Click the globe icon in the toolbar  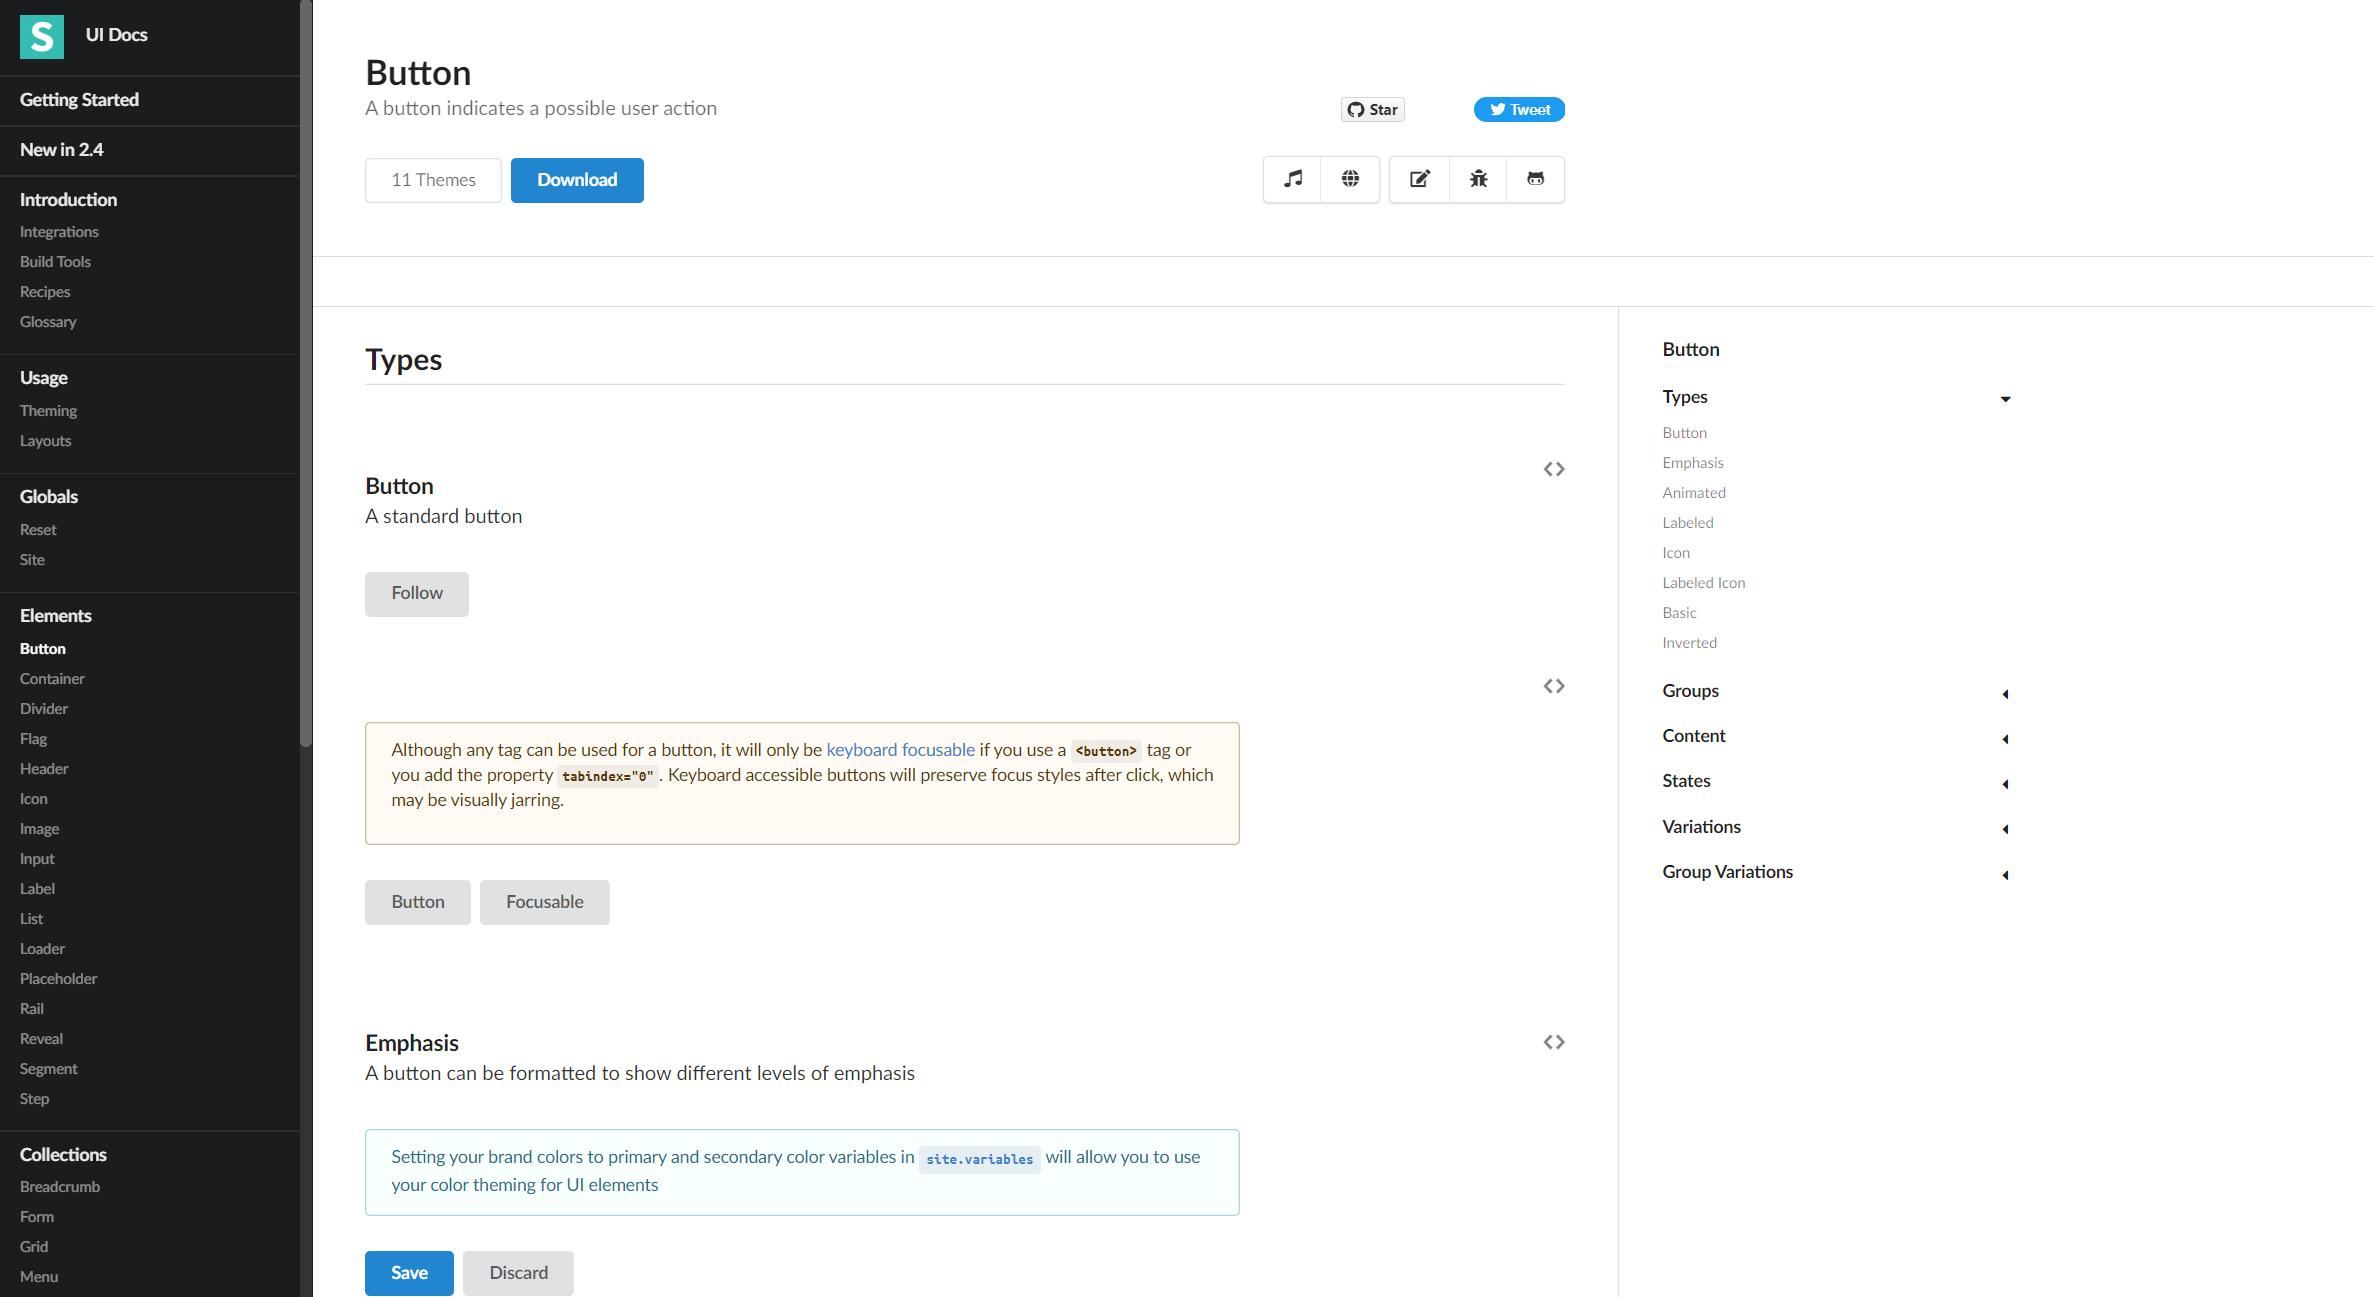[1350, 179]
